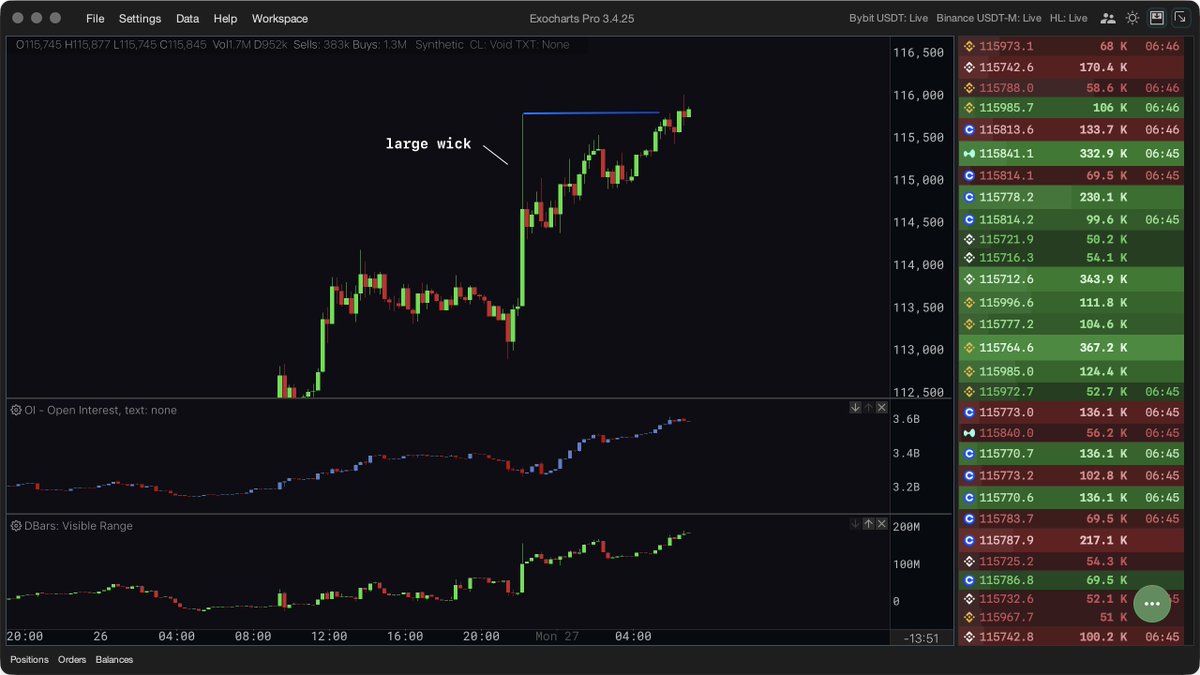Click the users/community icon in title bar
1200x675 pixels.
(1107, 18)
